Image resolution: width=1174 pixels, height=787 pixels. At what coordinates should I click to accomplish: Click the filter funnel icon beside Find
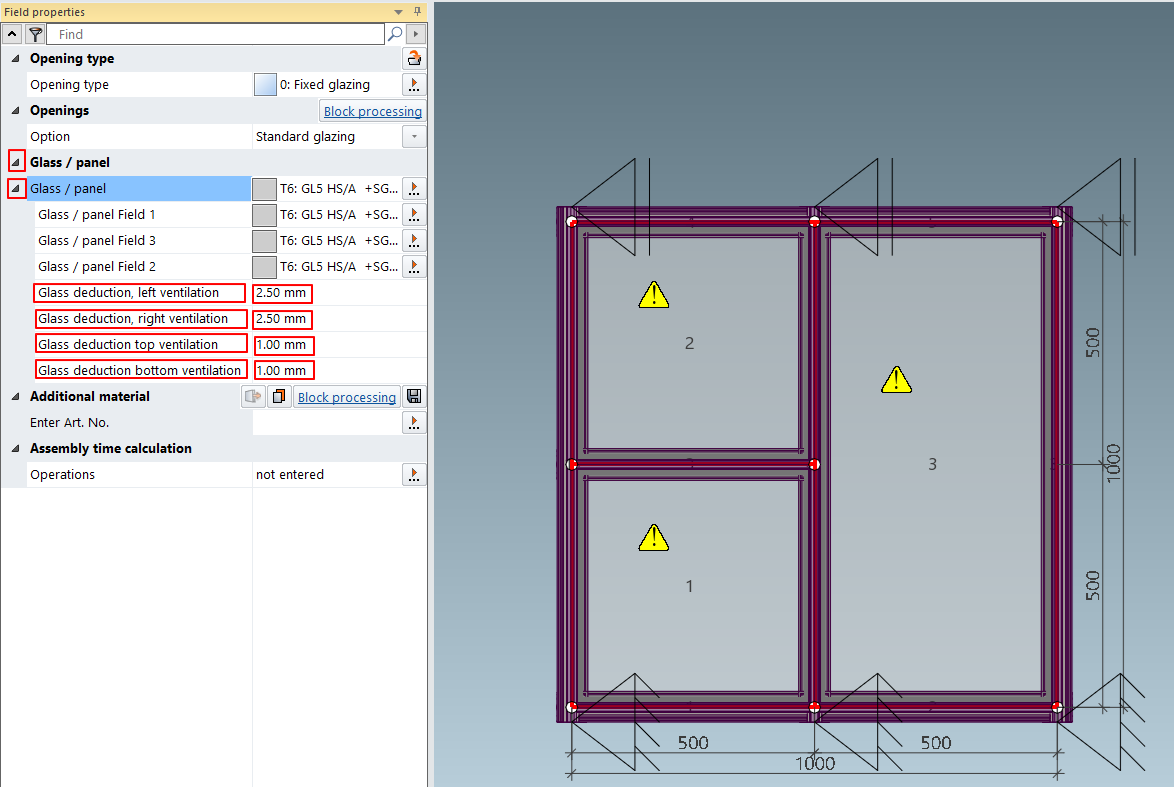(34, 34)
